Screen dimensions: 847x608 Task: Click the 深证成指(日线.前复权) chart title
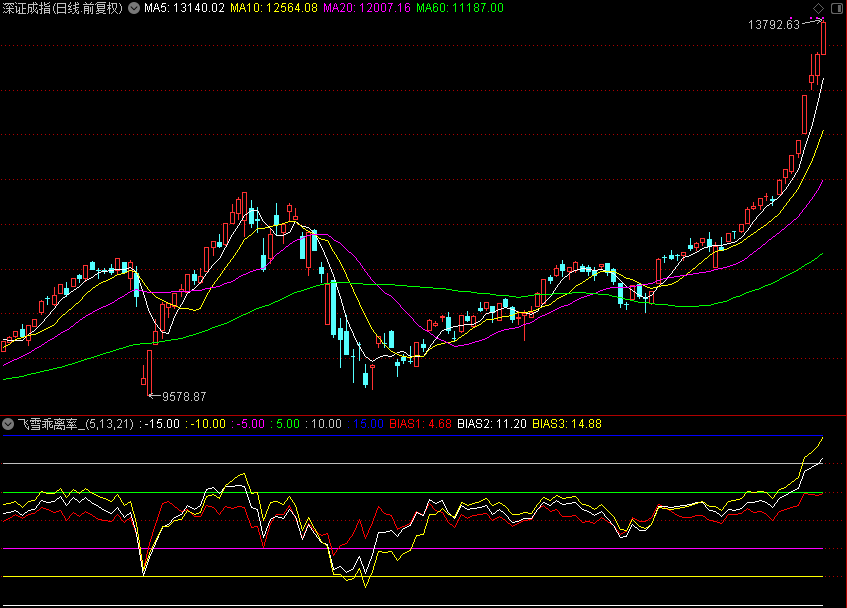63,8
